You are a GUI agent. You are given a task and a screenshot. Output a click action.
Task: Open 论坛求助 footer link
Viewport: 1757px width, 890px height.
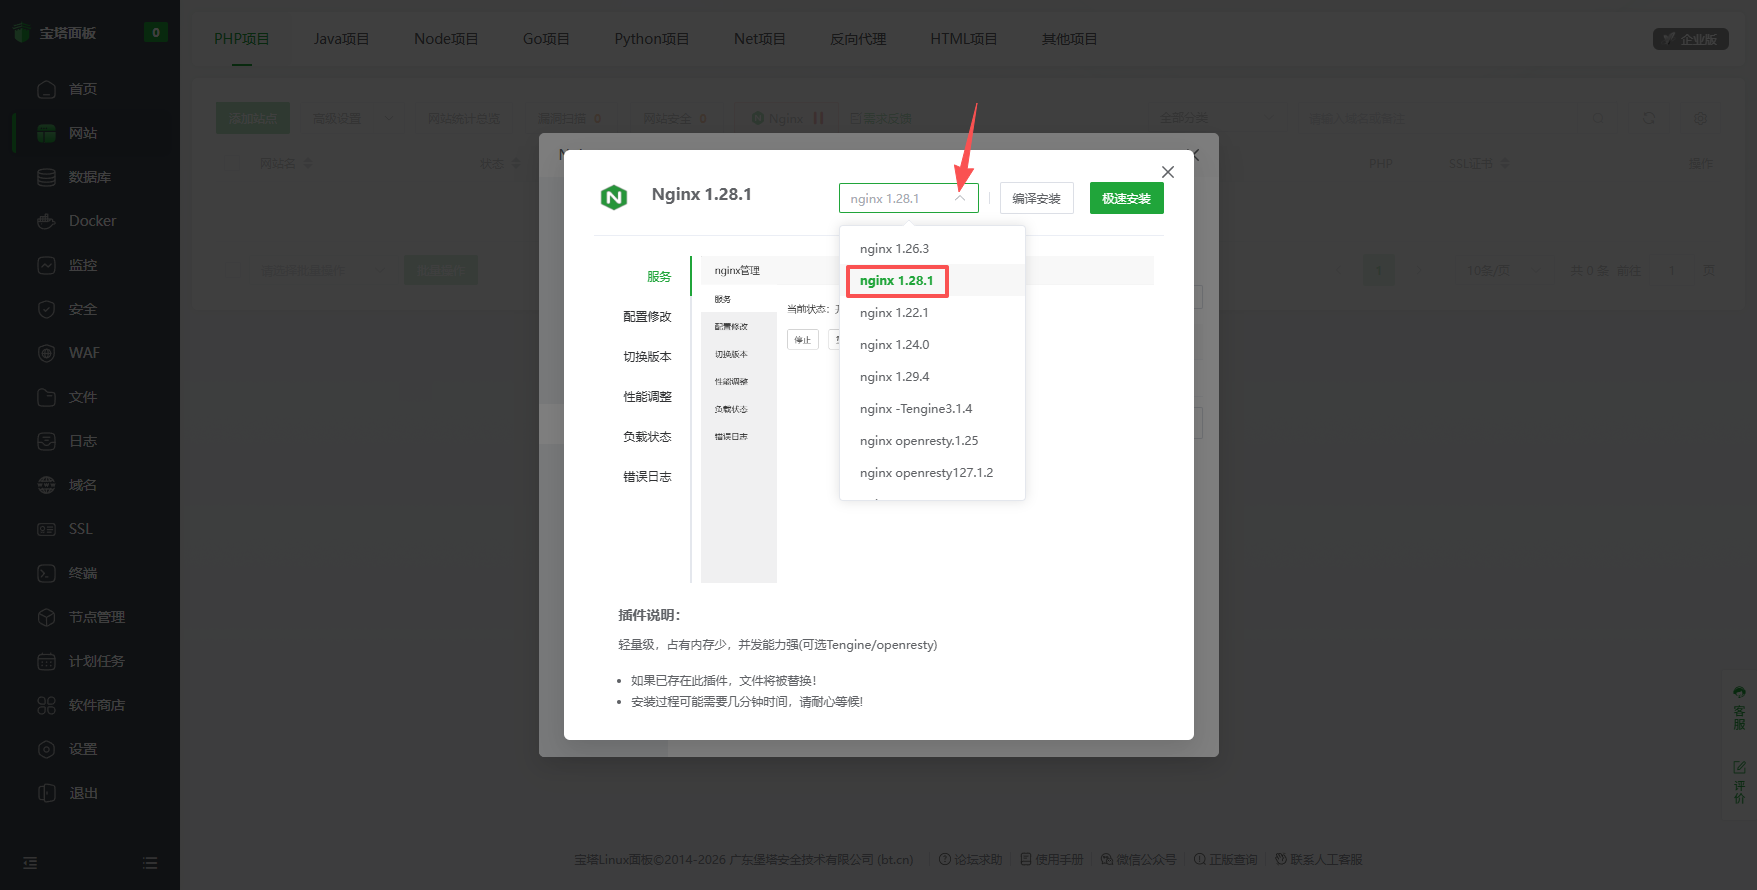pyautogui.click(x=970, y=859)
